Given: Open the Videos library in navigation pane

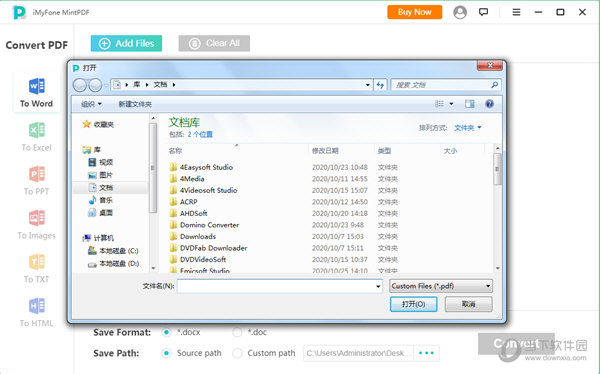Looking at the screenshot, I should point(101,162).
